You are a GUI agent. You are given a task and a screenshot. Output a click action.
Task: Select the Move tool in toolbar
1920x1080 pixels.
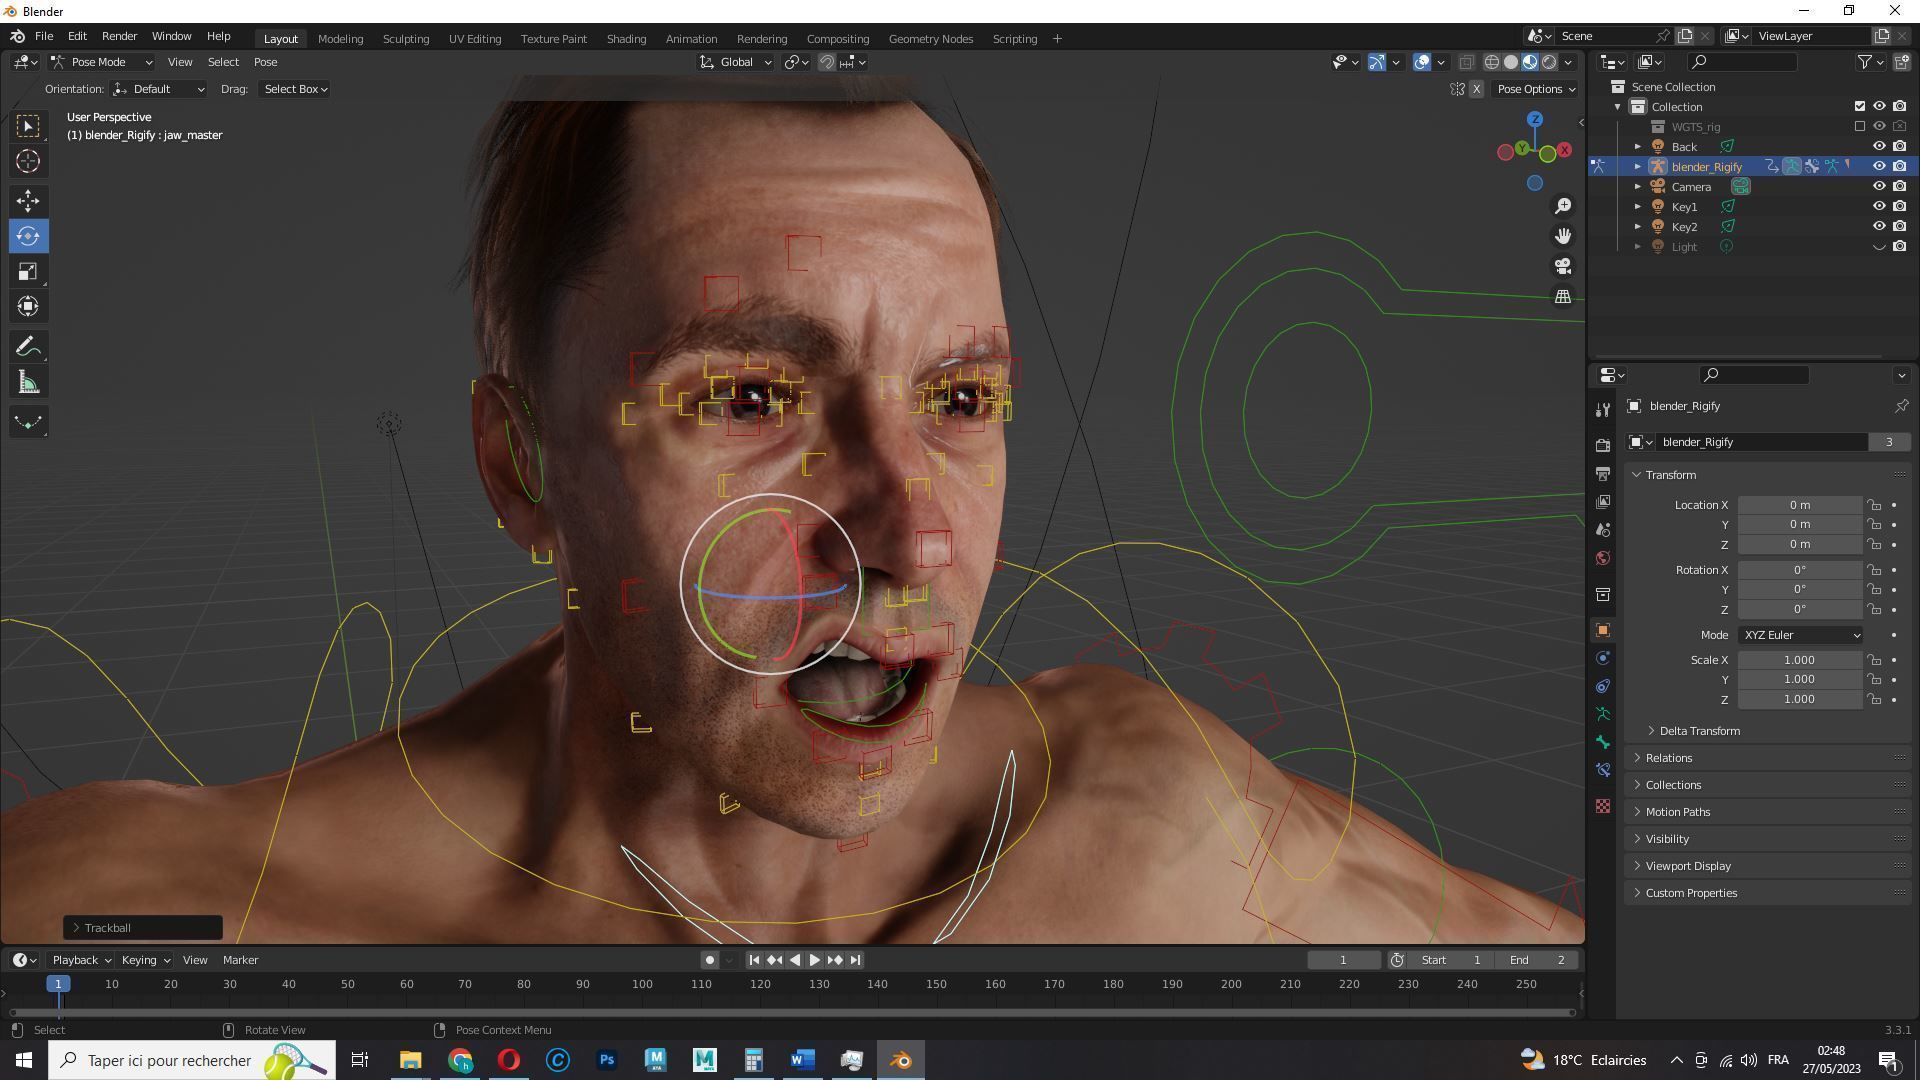pyautogui.click(x=28, y=201)
